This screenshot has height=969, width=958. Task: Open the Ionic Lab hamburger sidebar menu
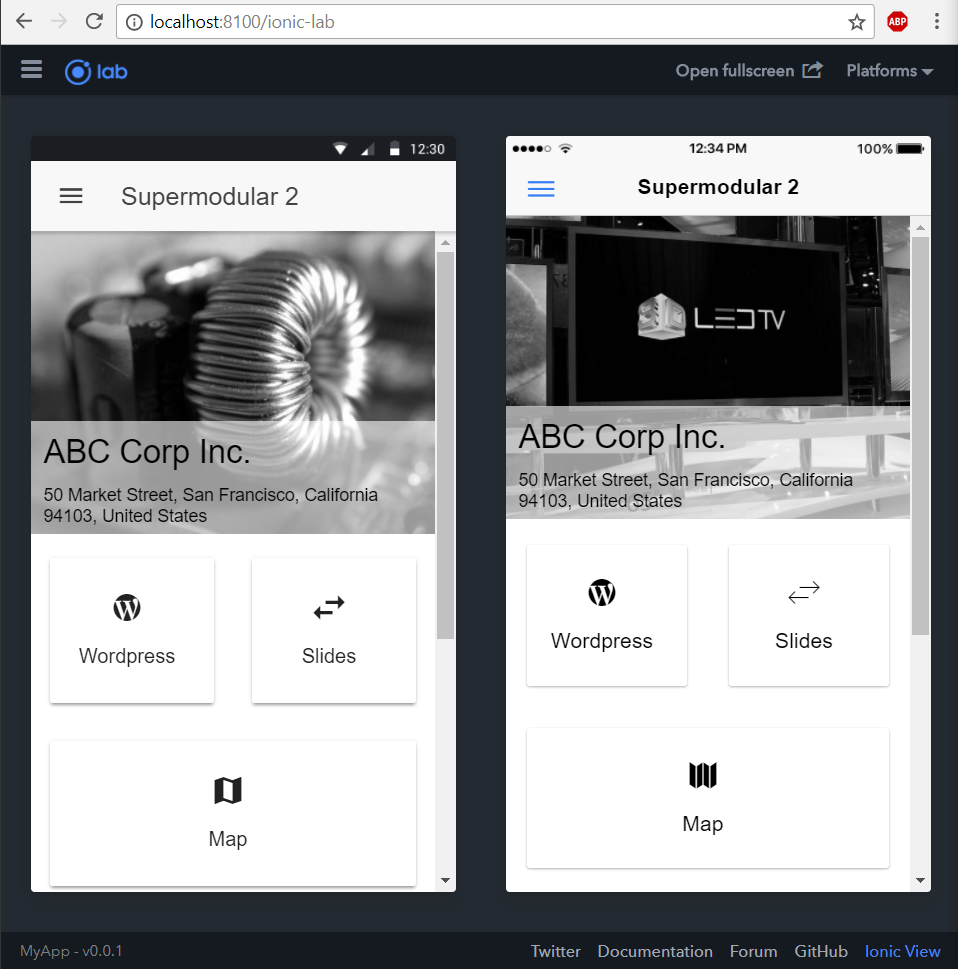(32, 69)
